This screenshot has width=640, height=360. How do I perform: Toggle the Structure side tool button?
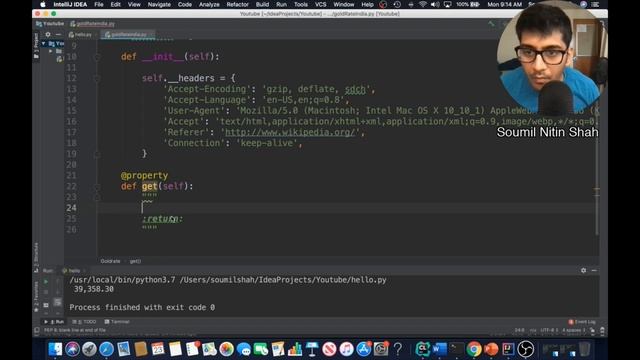coord(36,257)
